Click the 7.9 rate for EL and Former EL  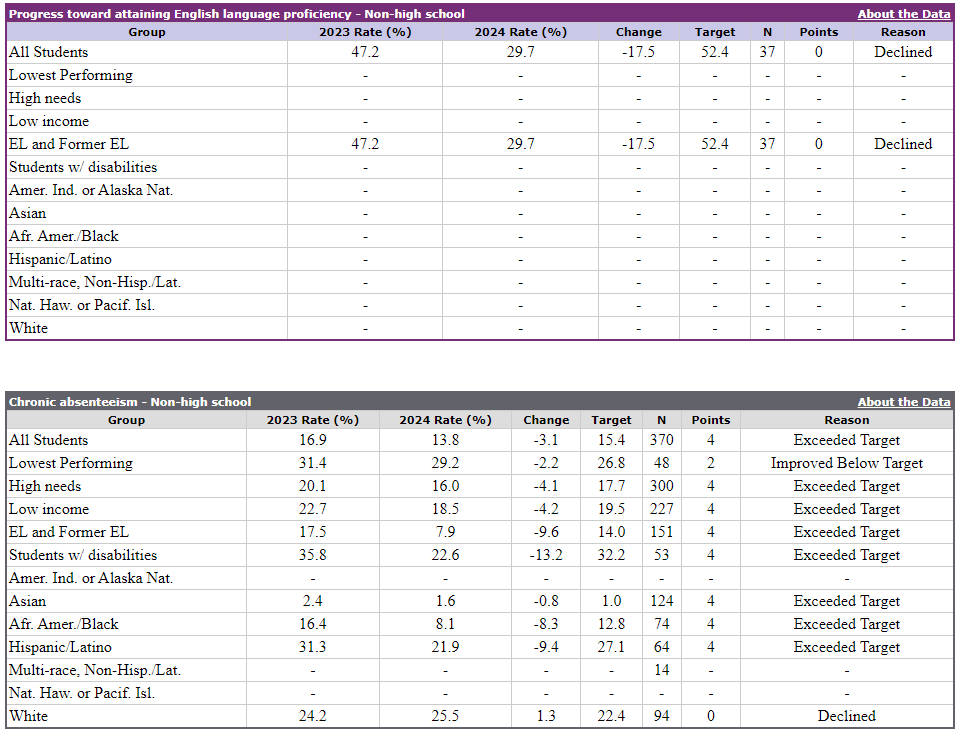point(445,532)
